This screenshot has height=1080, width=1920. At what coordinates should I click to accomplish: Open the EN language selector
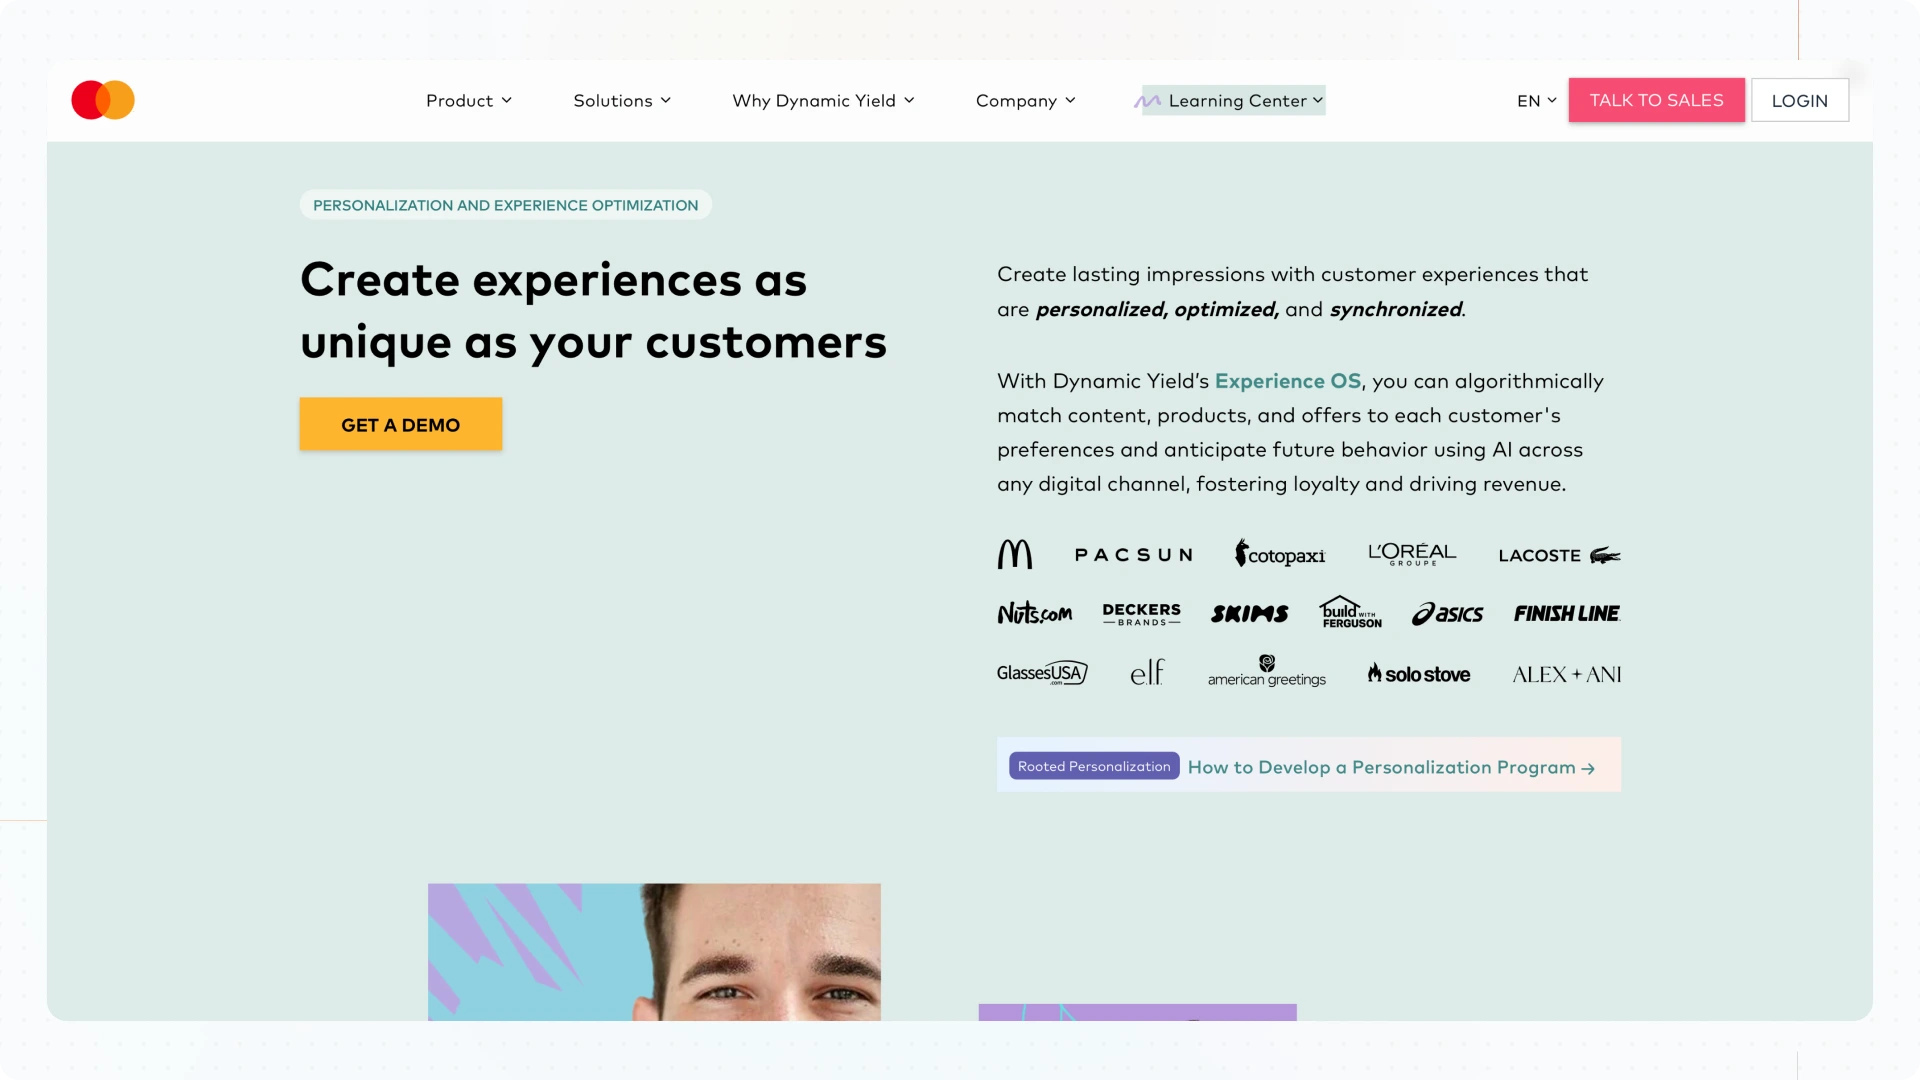pyautogui.click(x=1536, y=101)
